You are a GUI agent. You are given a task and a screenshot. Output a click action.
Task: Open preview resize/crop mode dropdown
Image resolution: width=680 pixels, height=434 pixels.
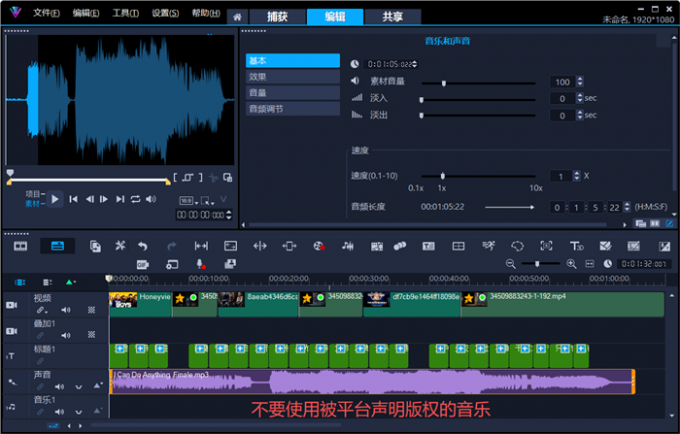[x=208, y=201]
